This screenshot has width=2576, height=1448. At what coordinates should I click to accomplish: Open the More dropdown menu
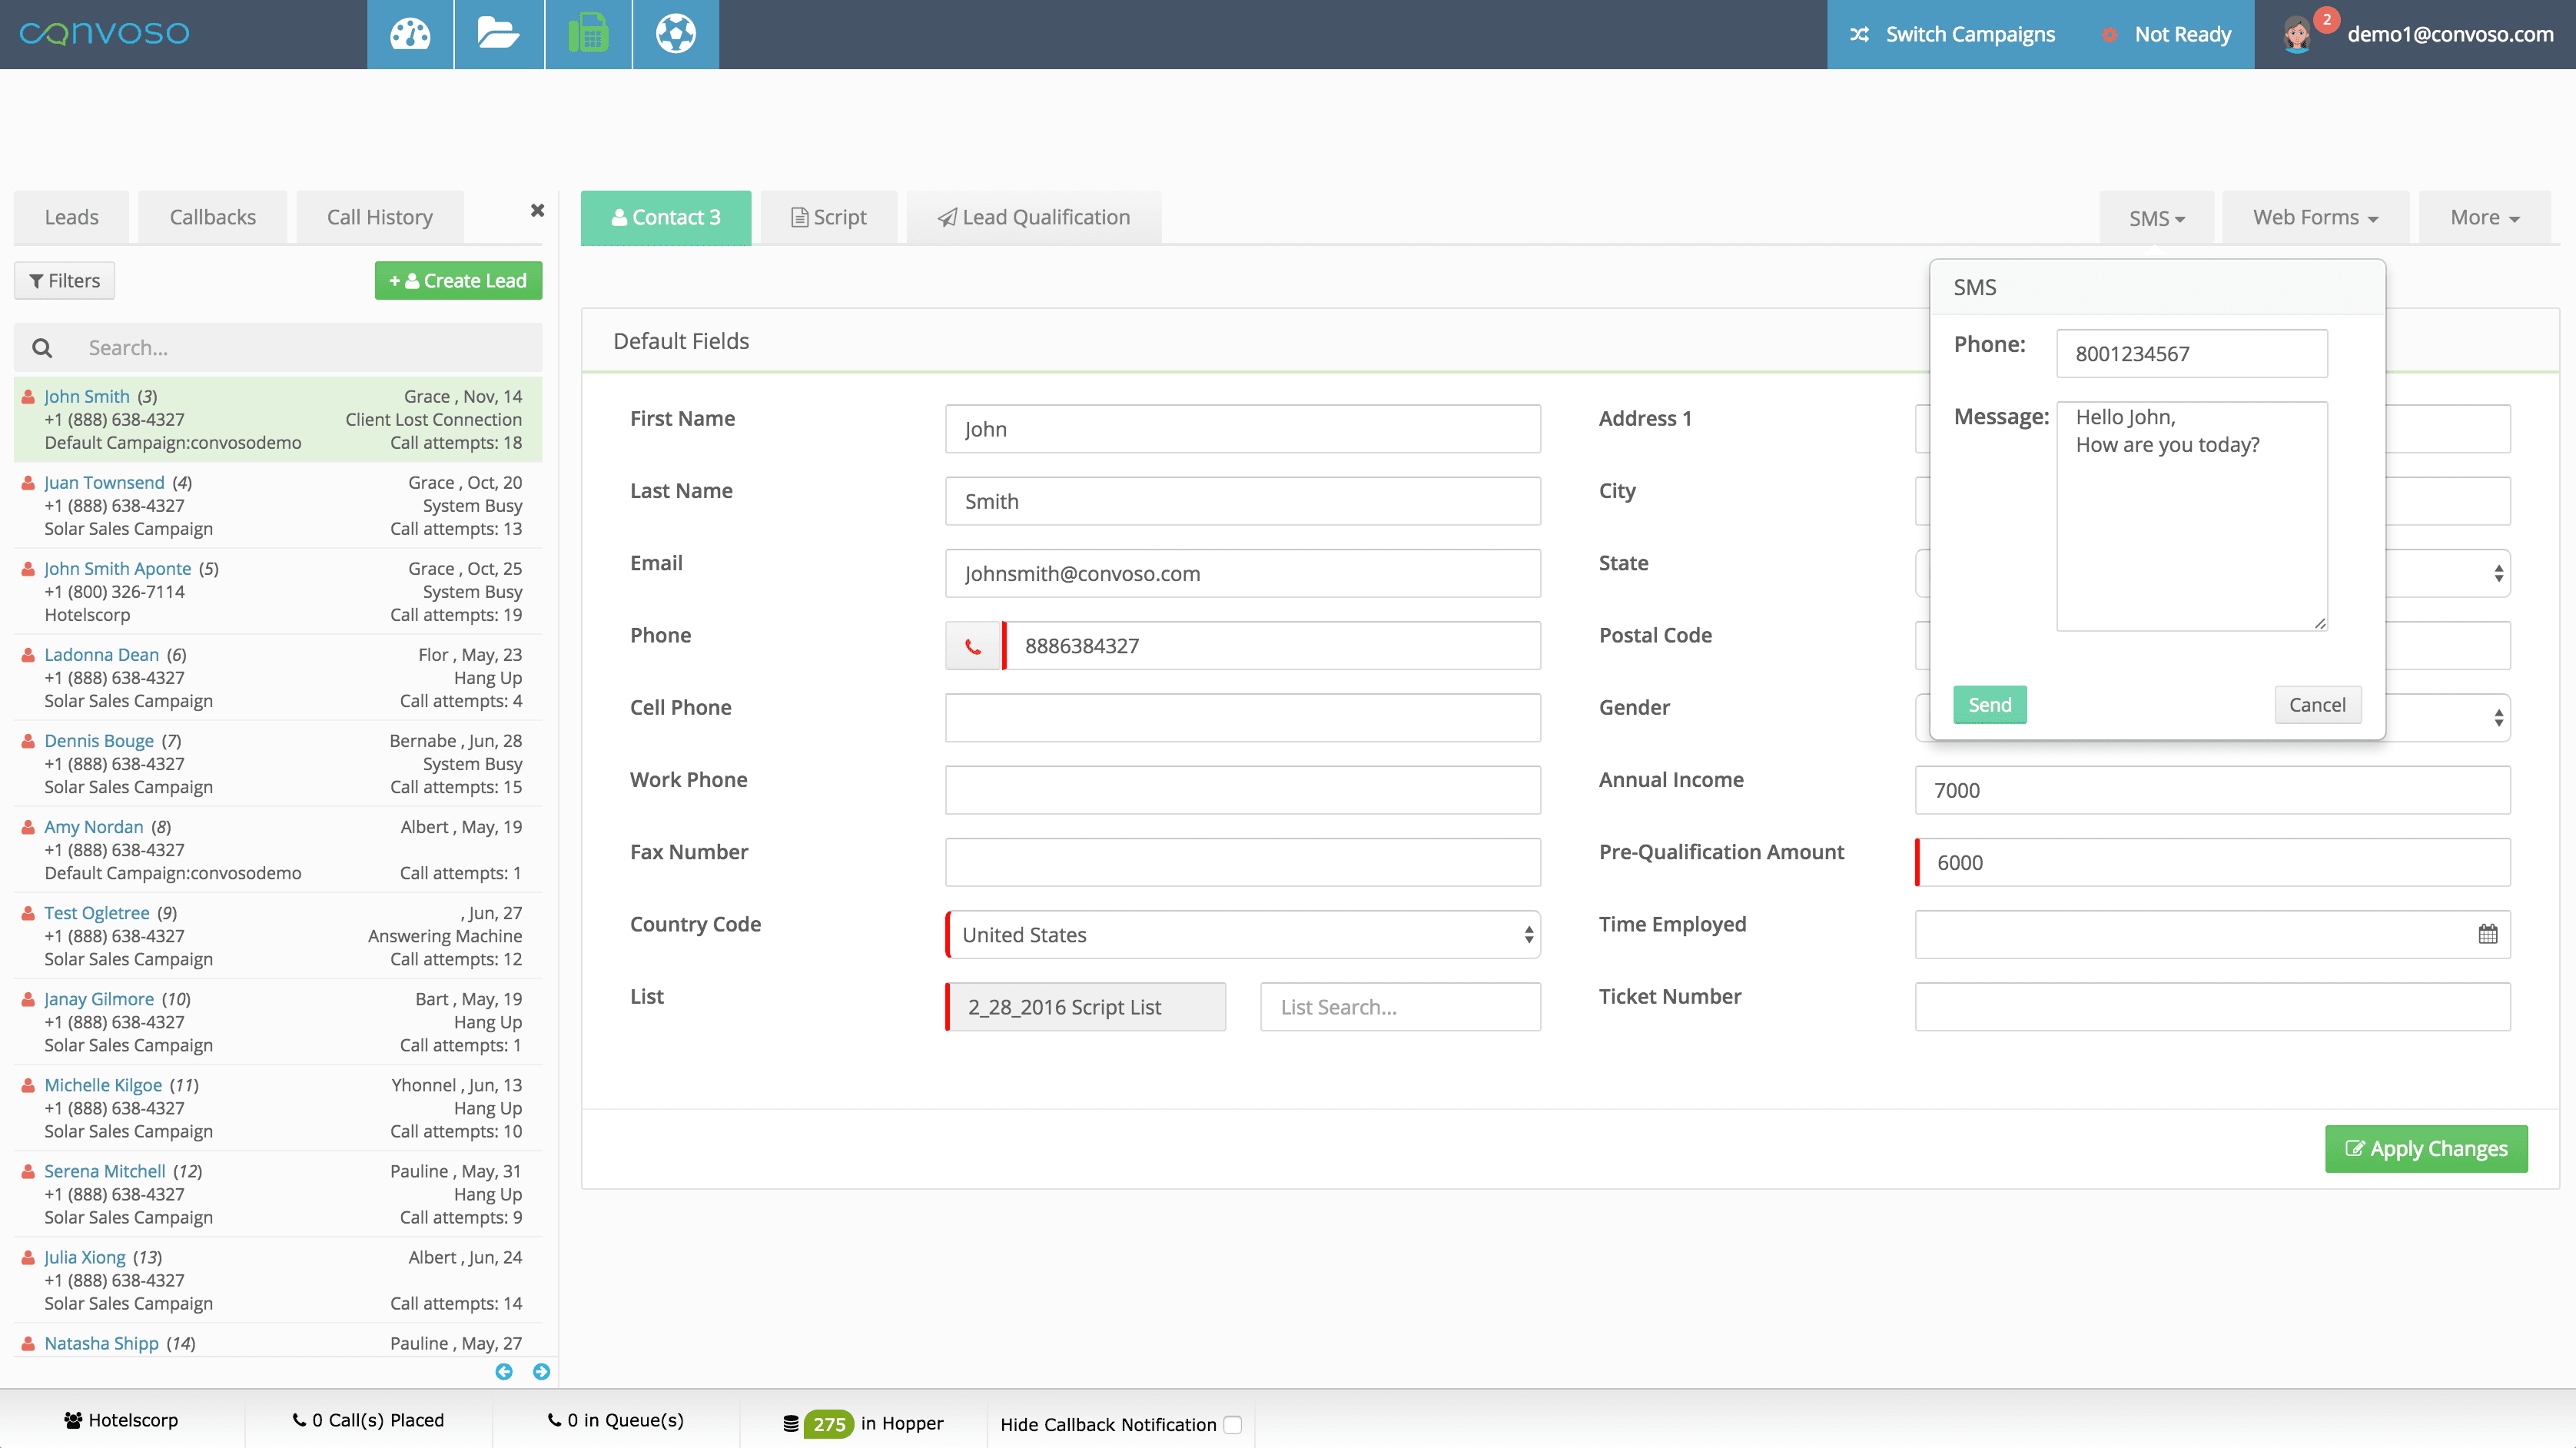[2483, 217]
